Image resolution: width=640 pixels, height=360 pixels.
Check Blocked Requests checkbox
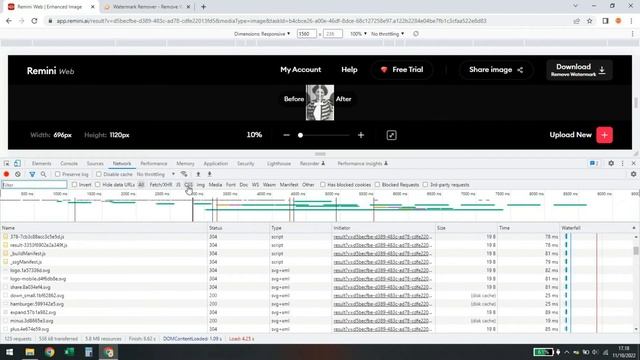coord(377,185)
